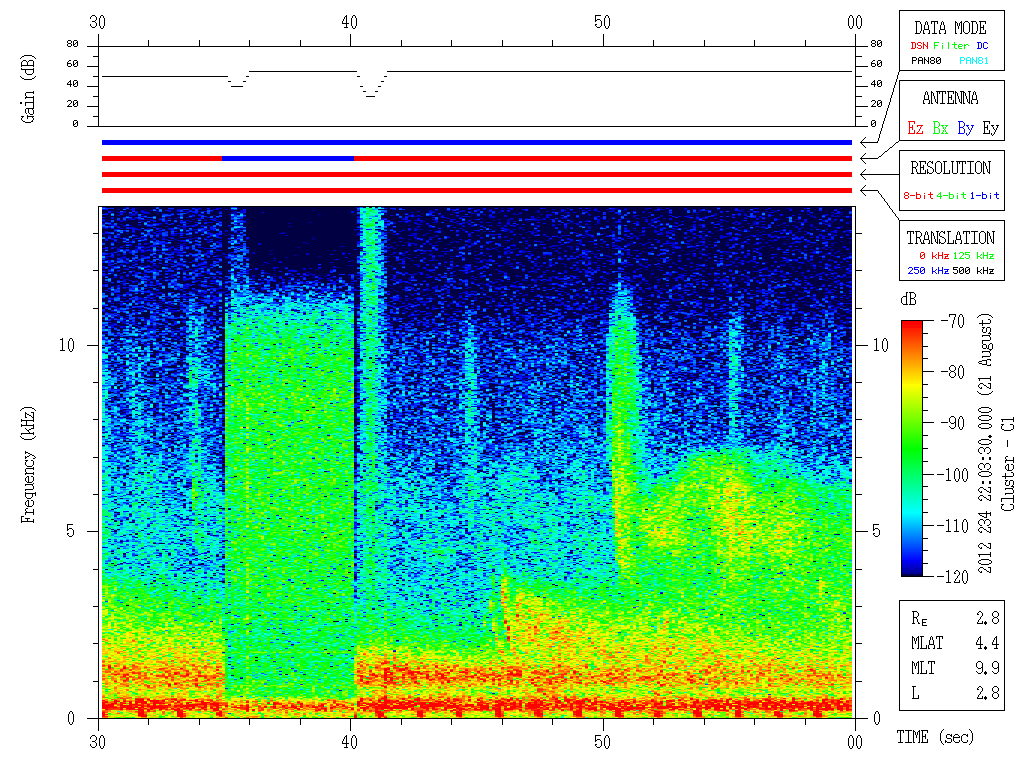Click the PAN81 label in Data Mode legend
Image resolution: width=1024 pixels, height=768 pixels.
[x=974, y=61]
